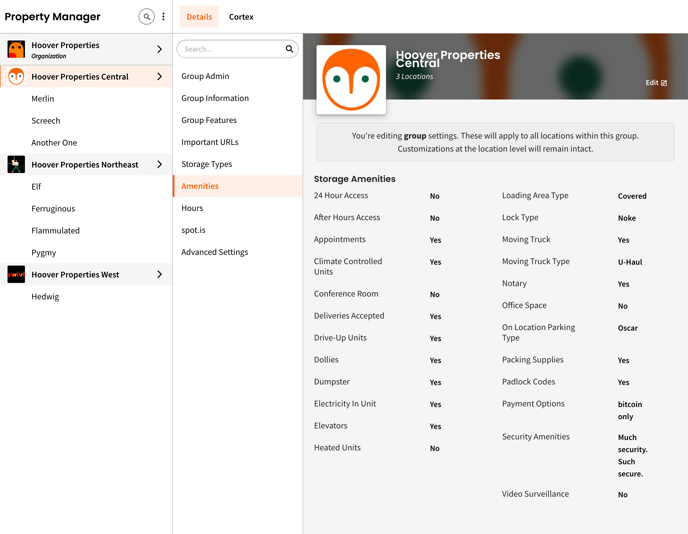Select the Merlin location
This screenshot has width=688, height=534.
pos(43,99)
